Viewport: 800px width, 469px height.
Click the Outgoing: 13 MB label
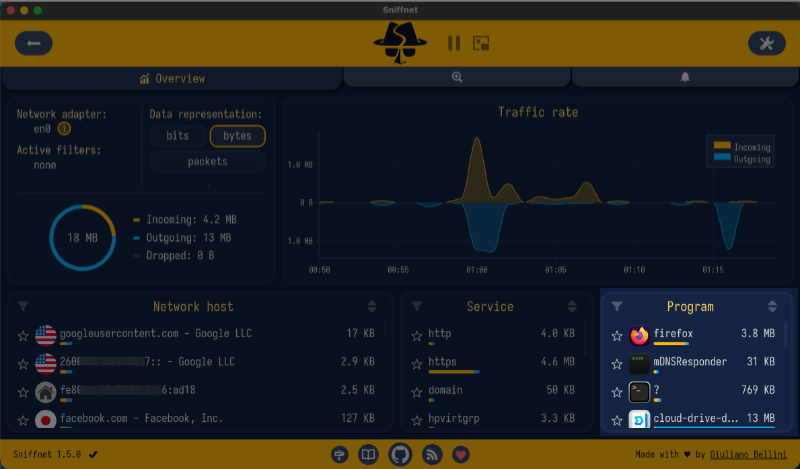(188, 238)
